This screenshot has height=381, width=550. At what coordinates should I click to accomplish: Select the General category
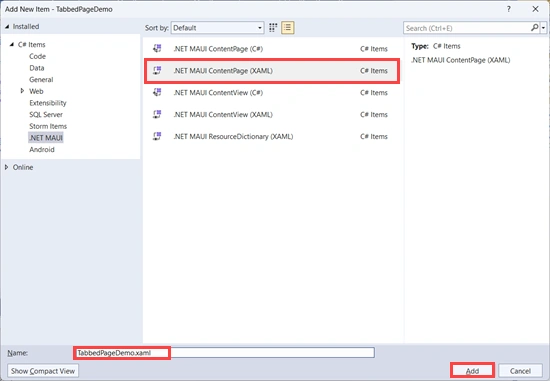(41, 79)
